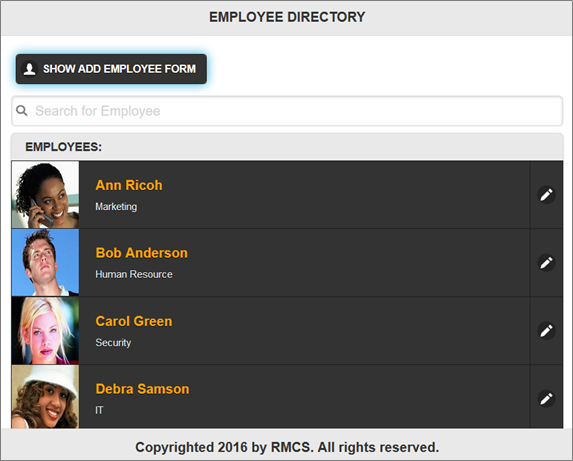The width and height of the screenshot is (573, 461).
Task: Edit Debra Samson using the pencil icon
Action: 546,399
